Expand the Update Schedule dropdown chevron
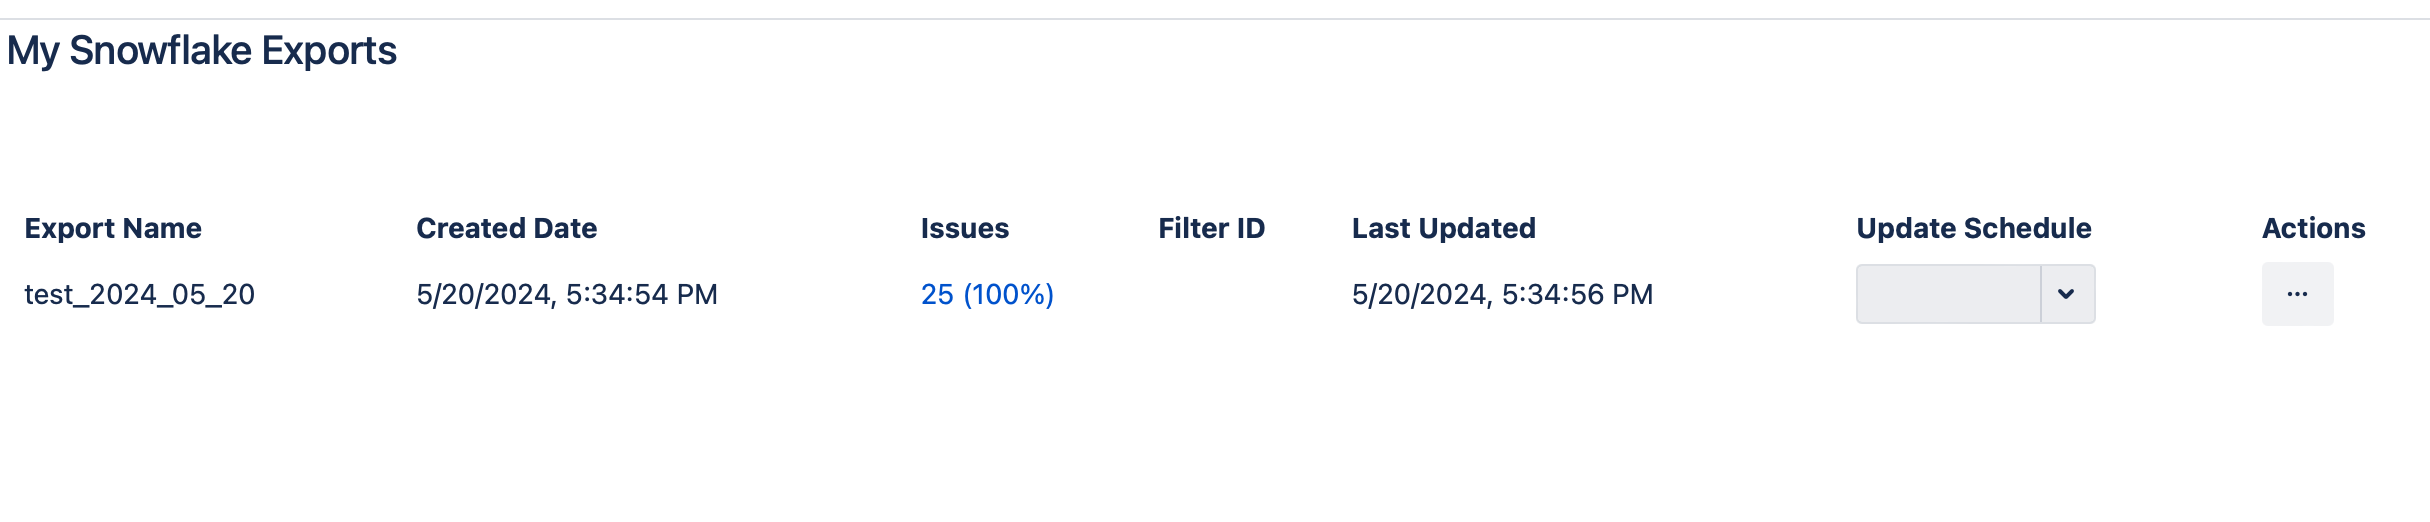This screenshot has width=2430, height=522. (x=2066, y=294)
